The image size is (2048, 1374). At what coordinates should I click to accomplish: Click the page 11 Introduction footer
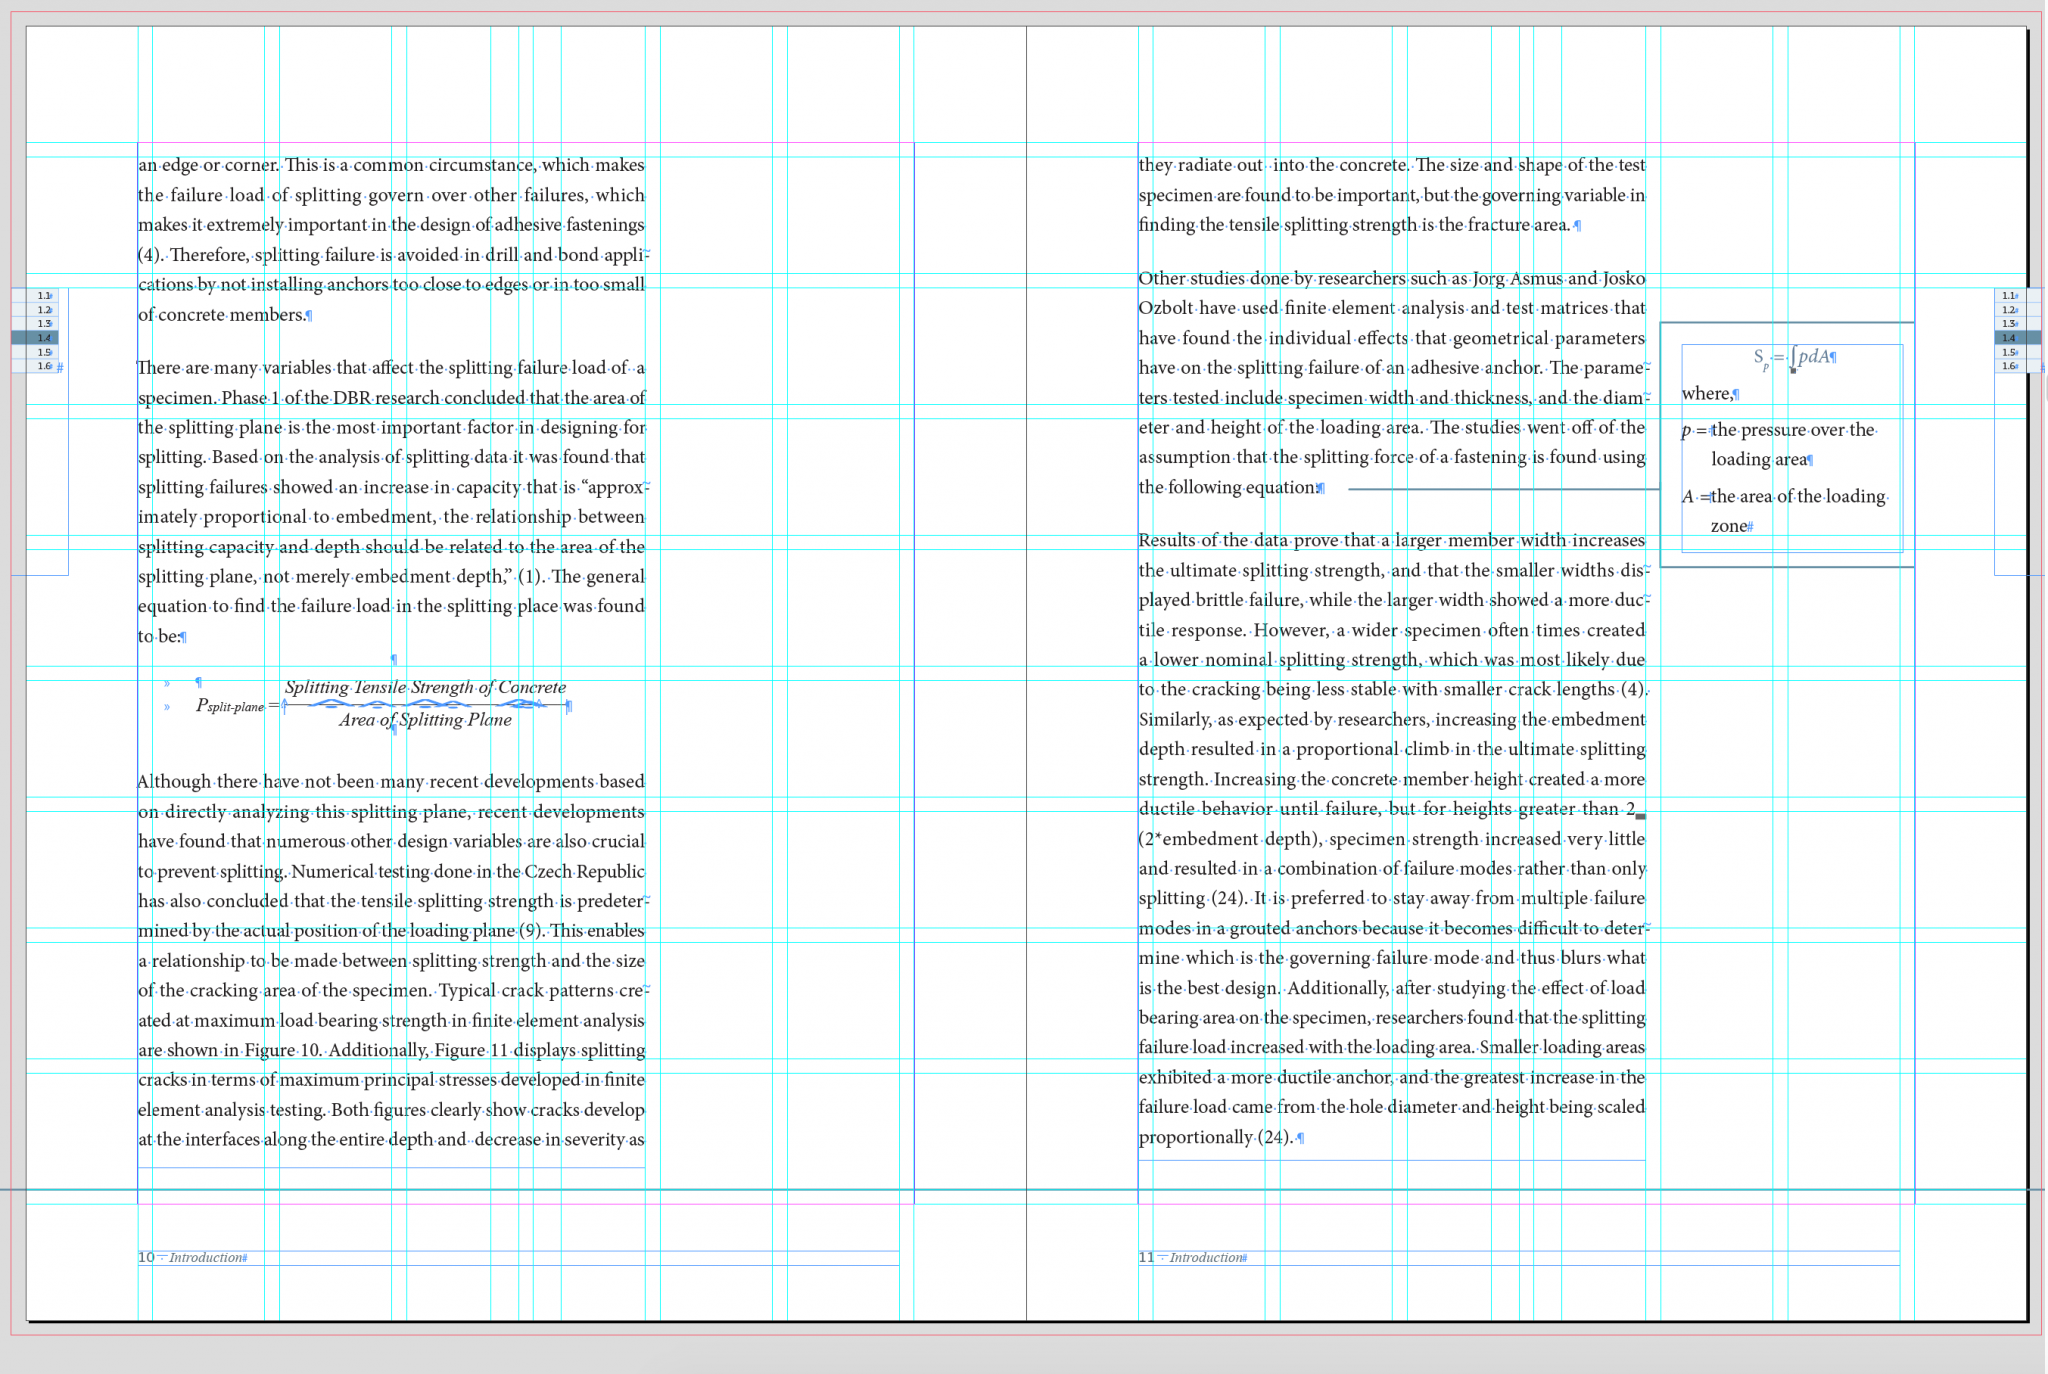[1206, 1257]
